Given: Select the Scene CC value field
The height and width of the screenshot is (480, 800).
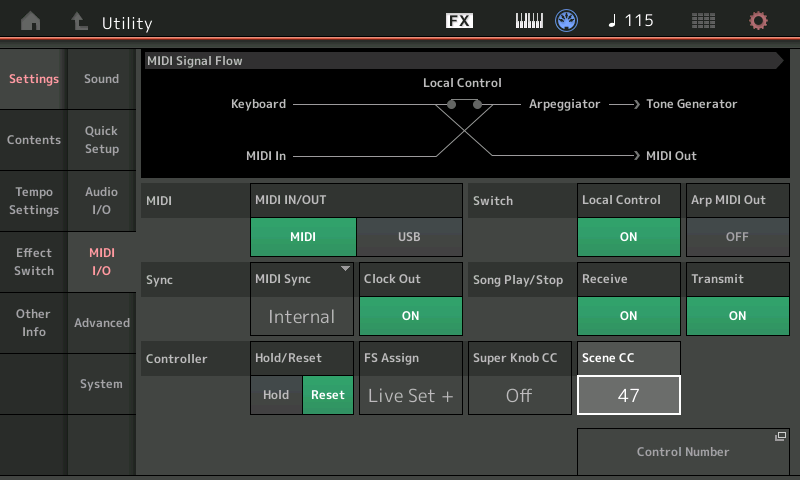Looking at the screenshot, I should [628, 395].
